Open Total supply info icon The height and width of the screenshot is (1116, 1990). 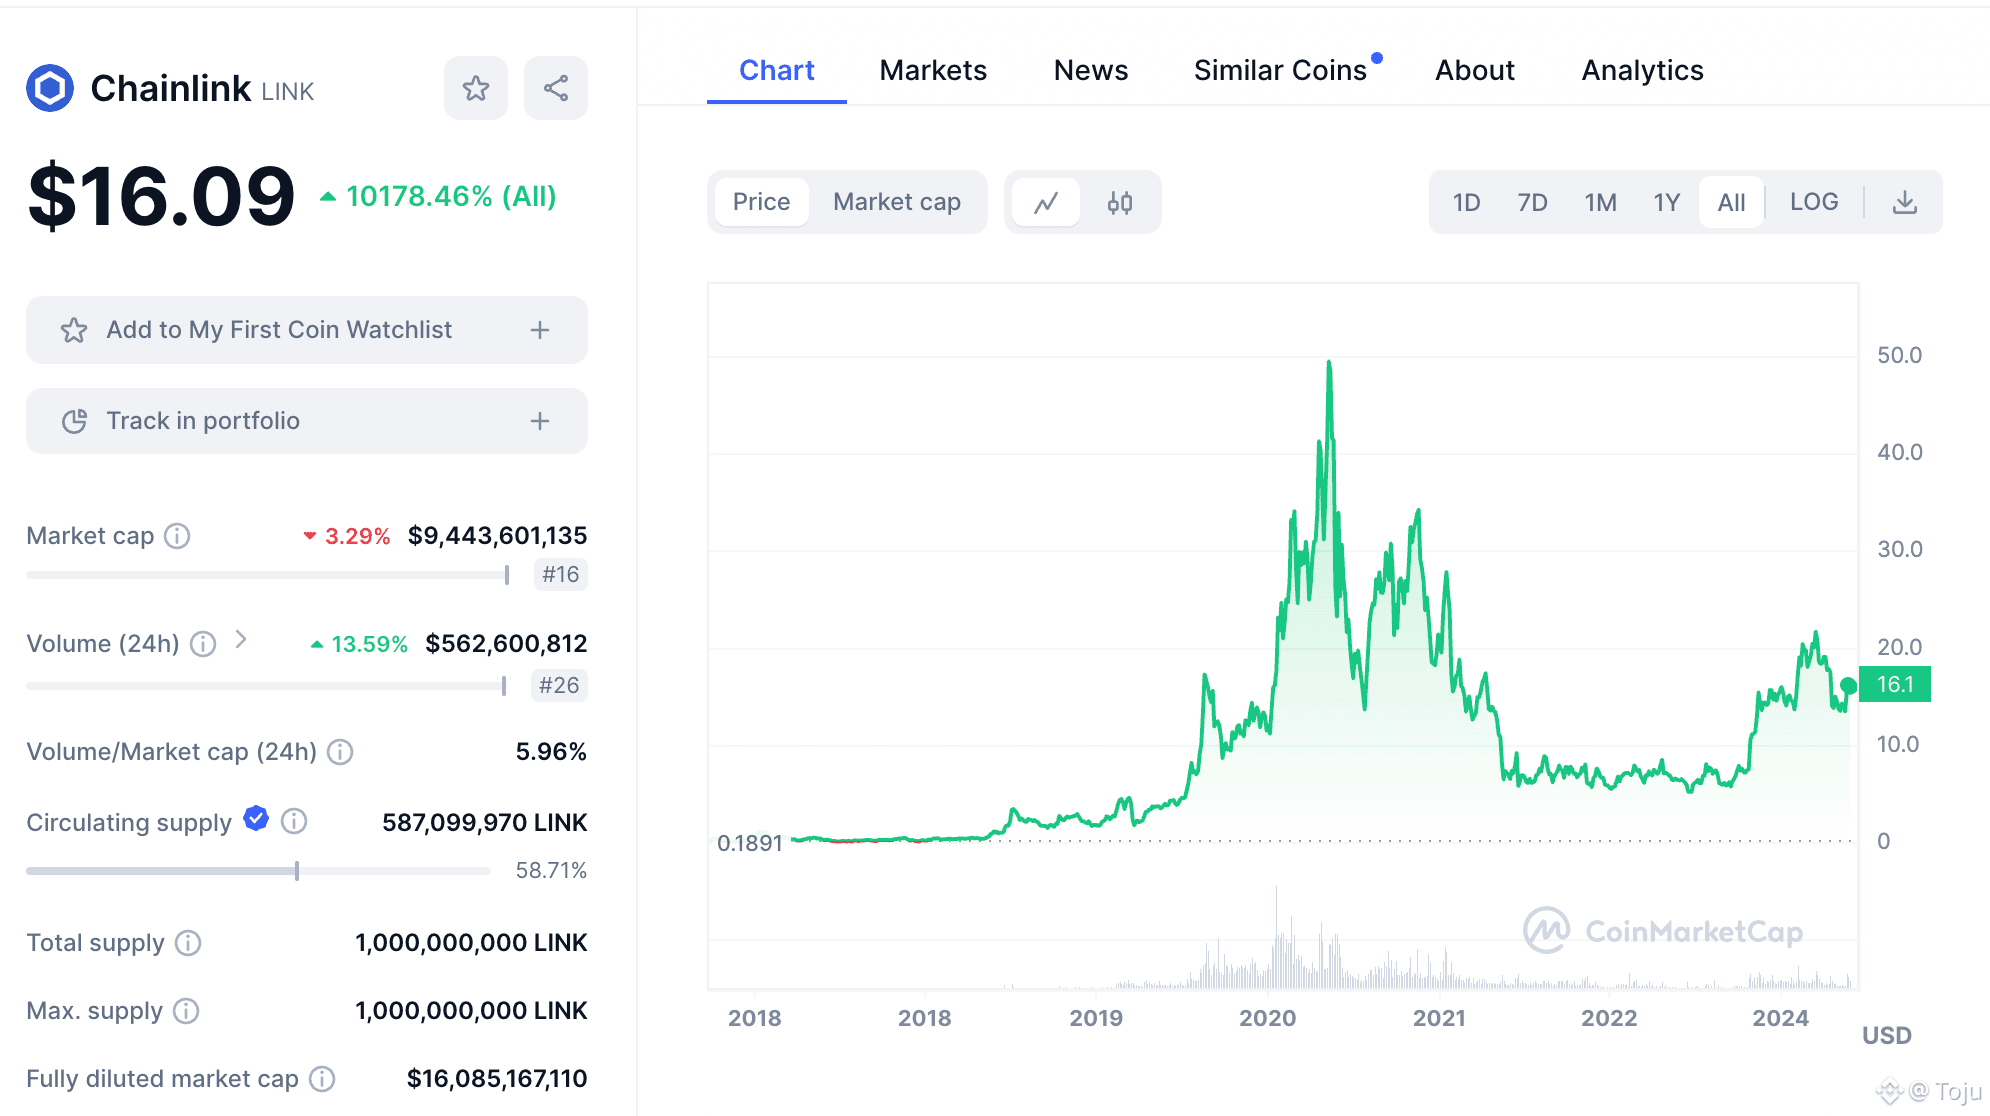(x=188, y=943)
